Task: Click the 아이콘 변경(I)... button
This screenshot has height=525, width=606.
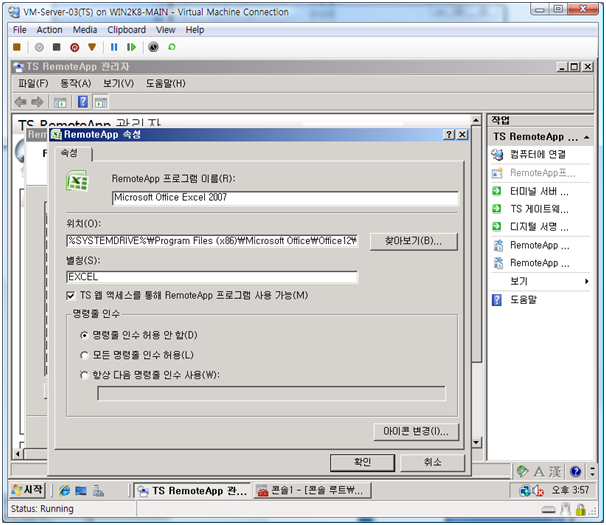Action: 416,431
